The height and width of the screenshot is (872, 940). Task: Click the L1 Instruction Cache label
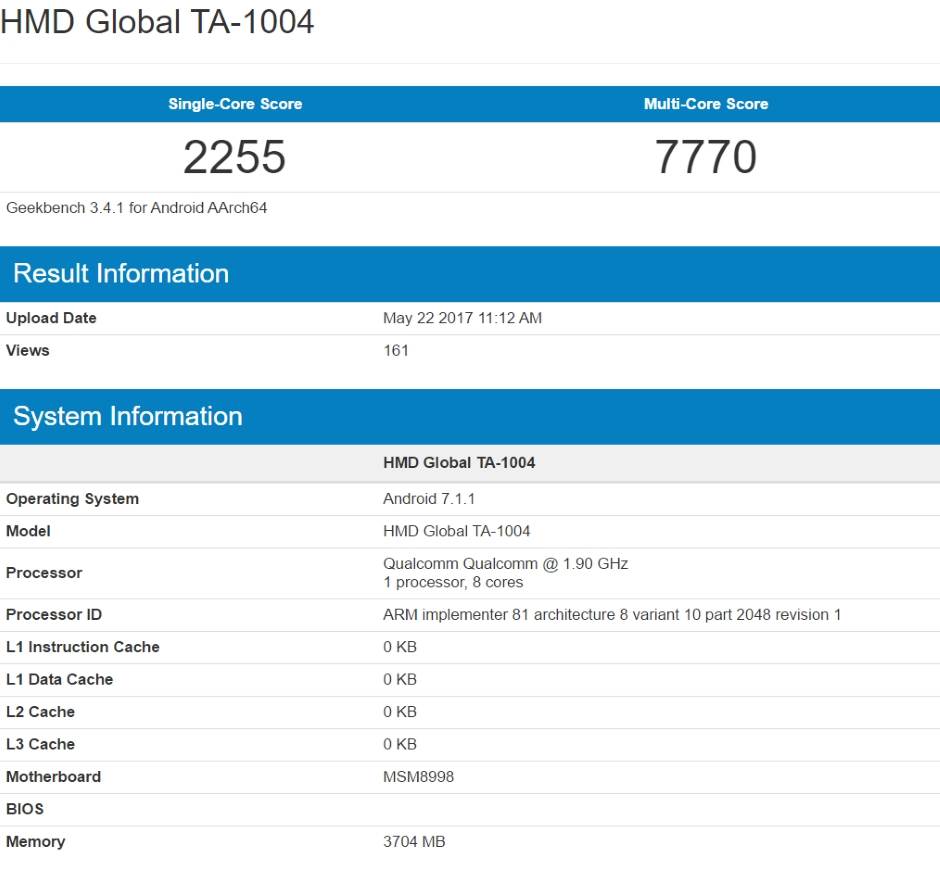[x=83, y=647]
